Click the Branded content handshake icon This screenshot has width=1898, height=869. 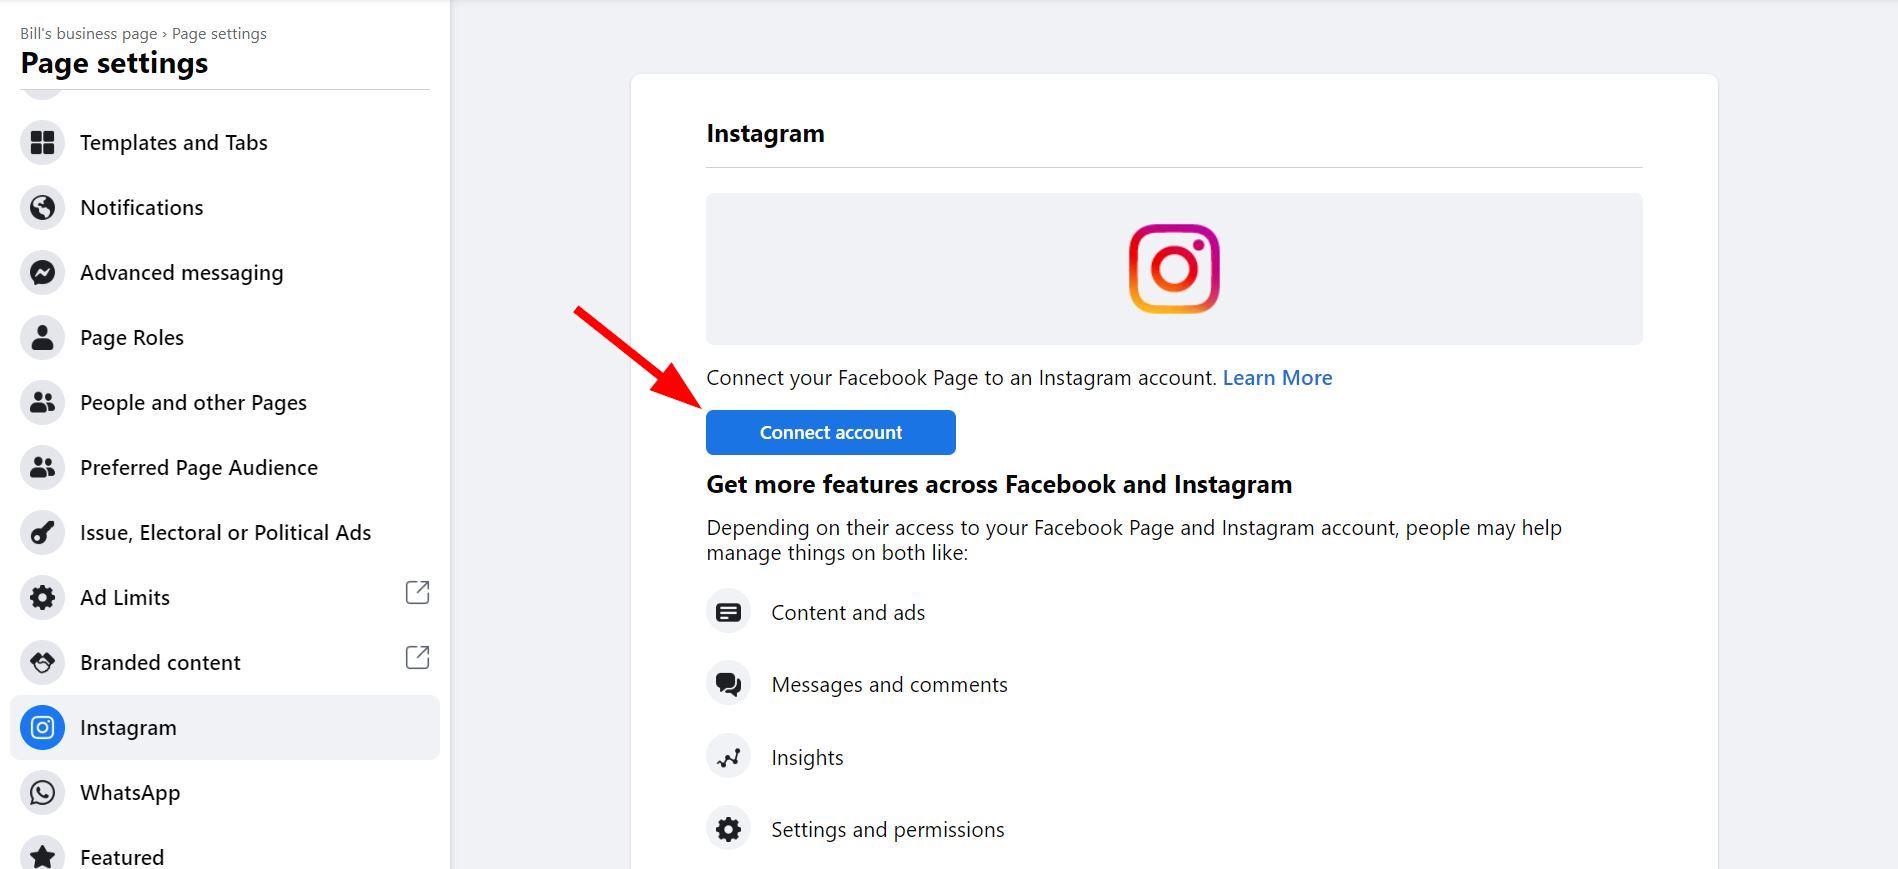click(42, 663)
